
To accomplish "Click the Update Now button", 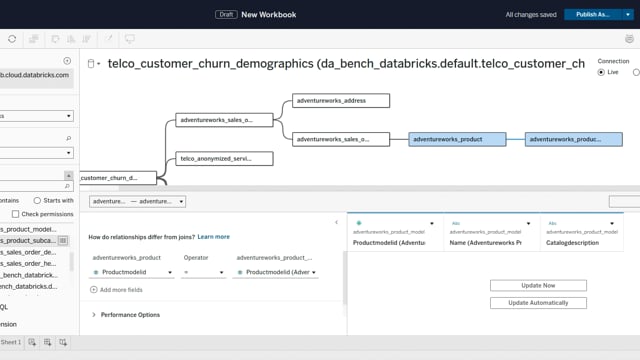I will 538,285.
